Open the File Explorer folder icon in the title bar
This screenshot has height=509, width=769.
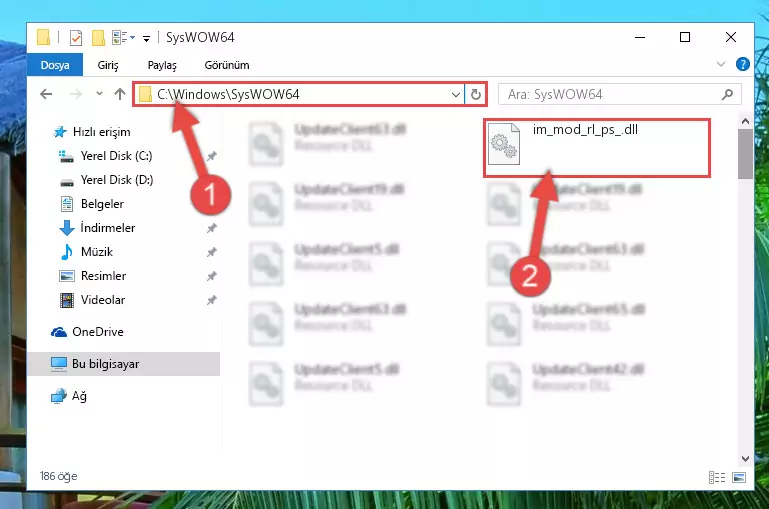point(43,37)
